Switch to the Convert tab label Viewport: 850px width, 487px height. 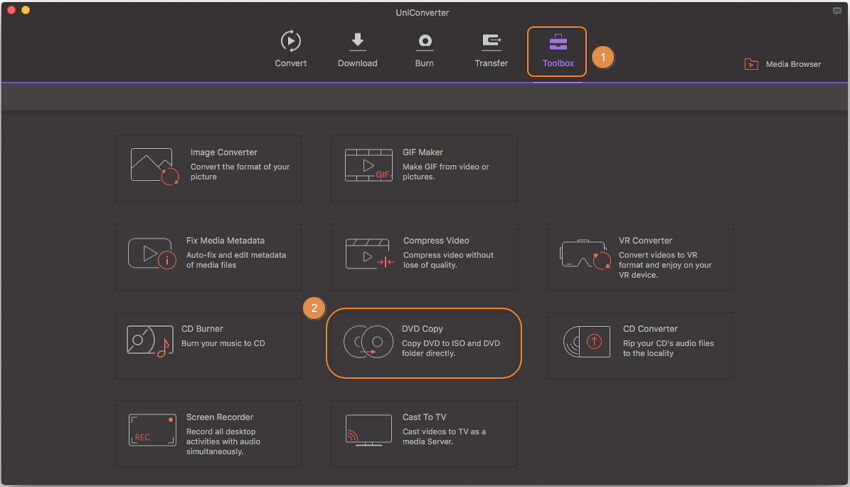[x=291, y=63]
